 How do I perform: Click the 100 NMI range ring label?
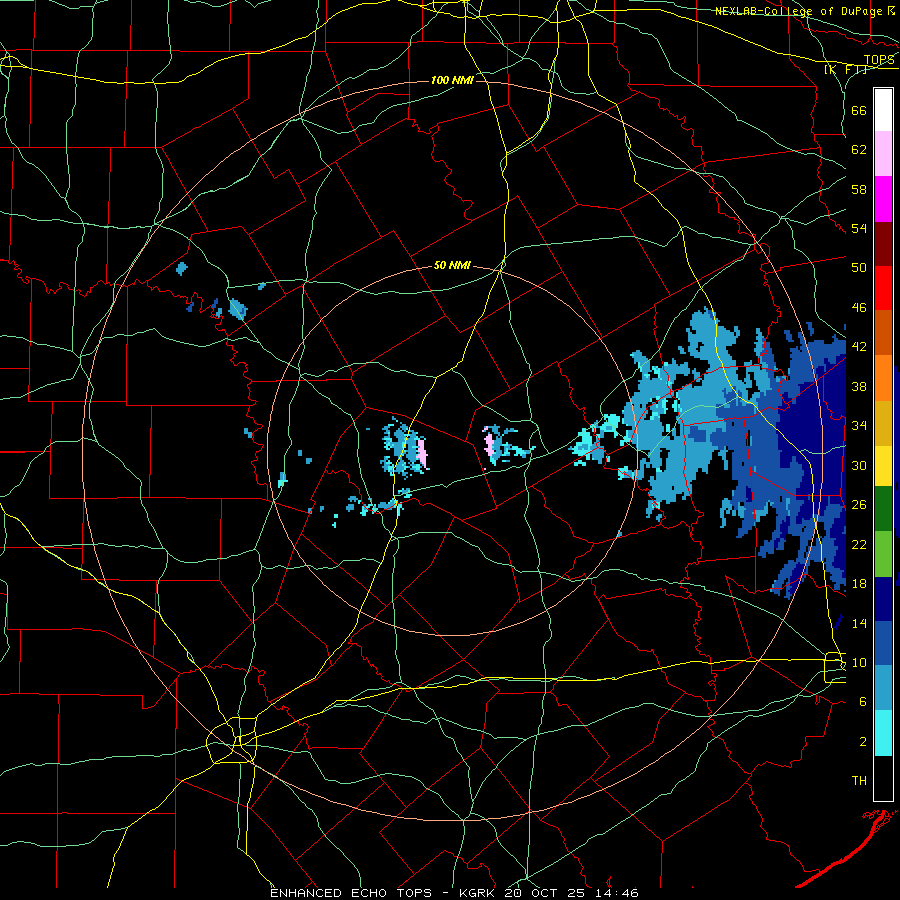tap(452, 80)
